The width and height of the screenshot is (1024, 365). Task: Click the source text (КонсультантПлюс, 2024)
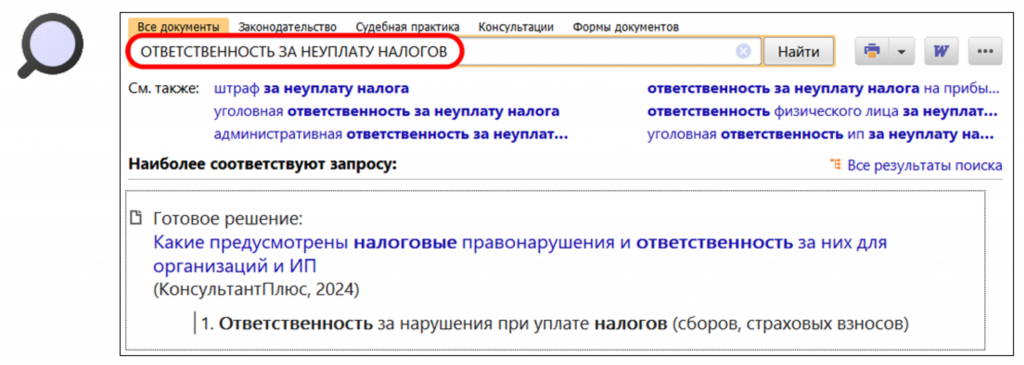tap(256, 289)
